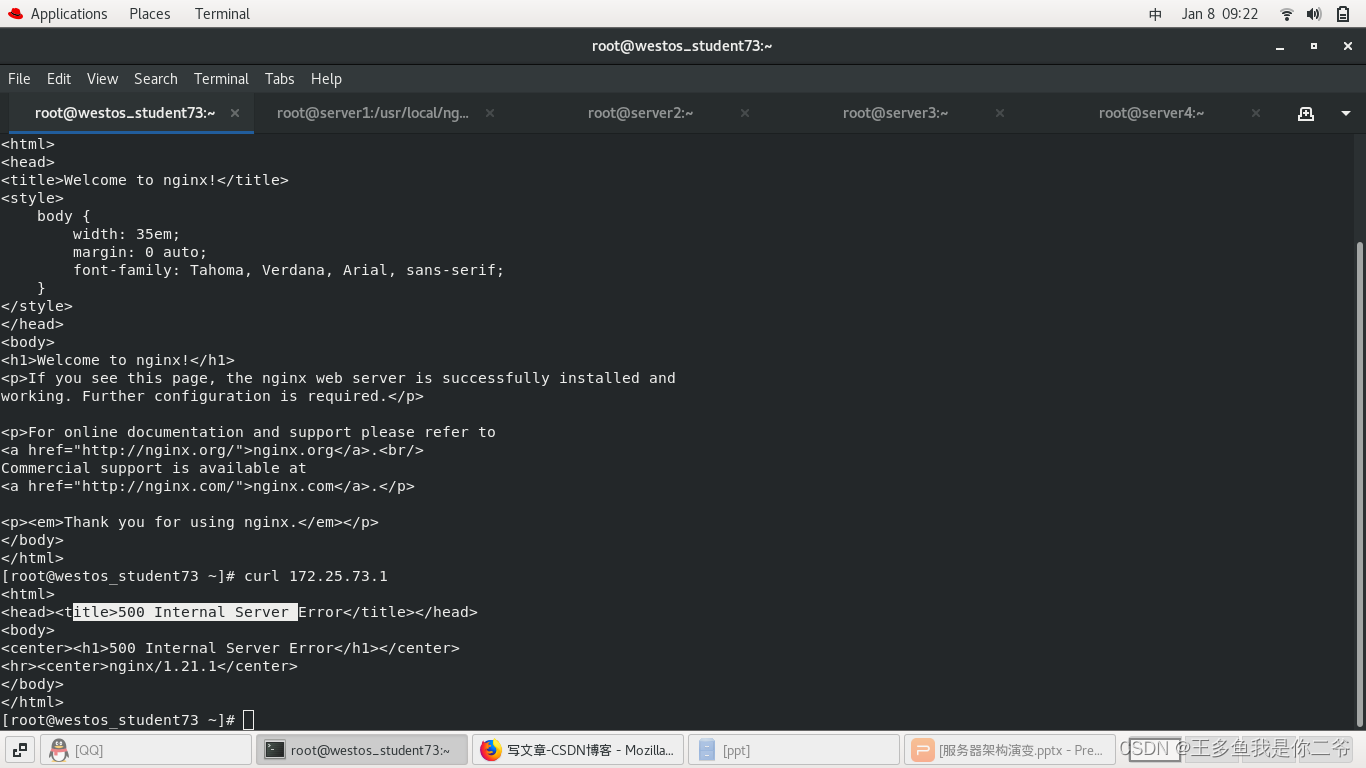Open the ppt taskbar item

tap(794, 750)
